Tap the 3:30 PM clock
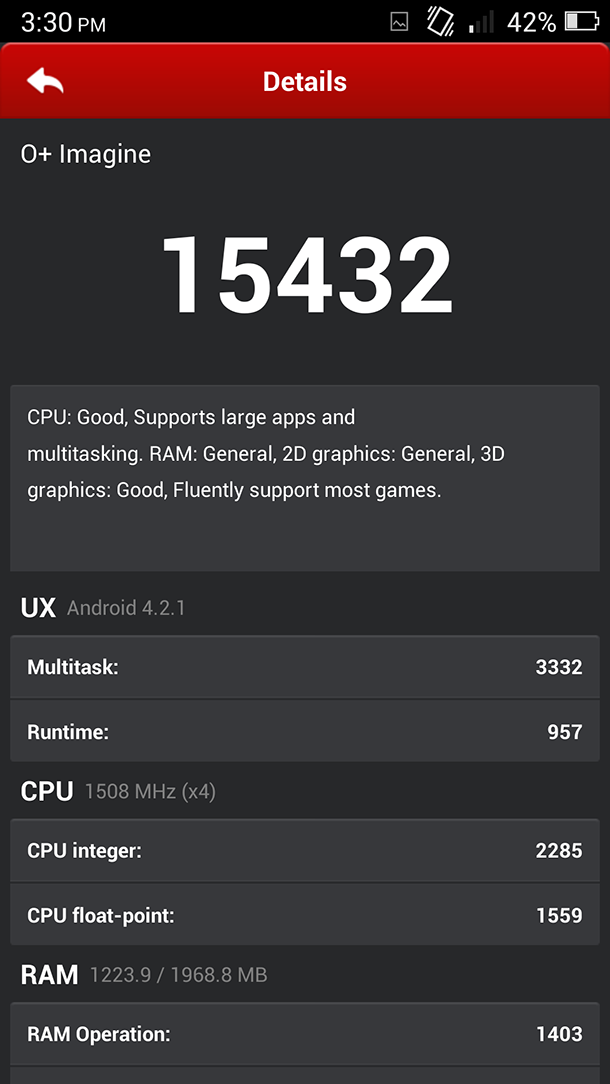 63,22
